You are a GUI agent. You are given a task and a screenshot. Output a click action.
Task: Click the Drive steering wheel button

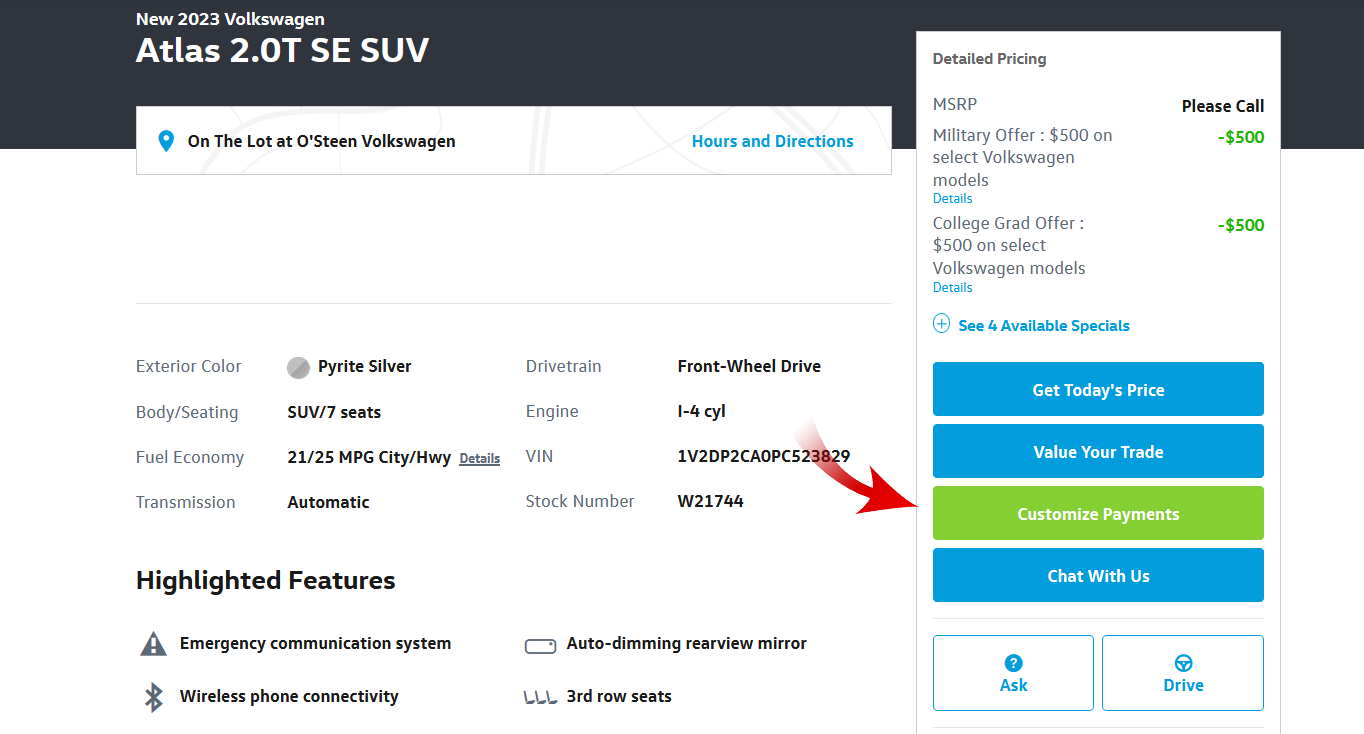tap(1183, 673)
